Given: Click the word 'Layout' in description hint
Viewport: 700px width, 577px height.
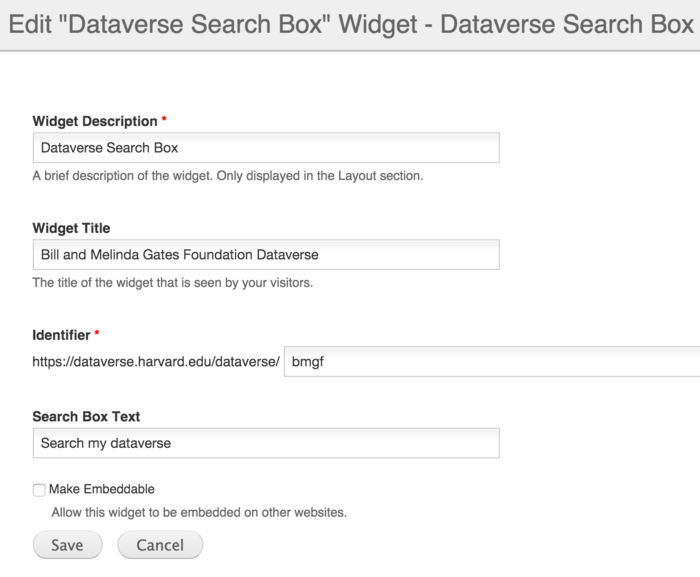Looking at the screenshot, I should [357, 176].
